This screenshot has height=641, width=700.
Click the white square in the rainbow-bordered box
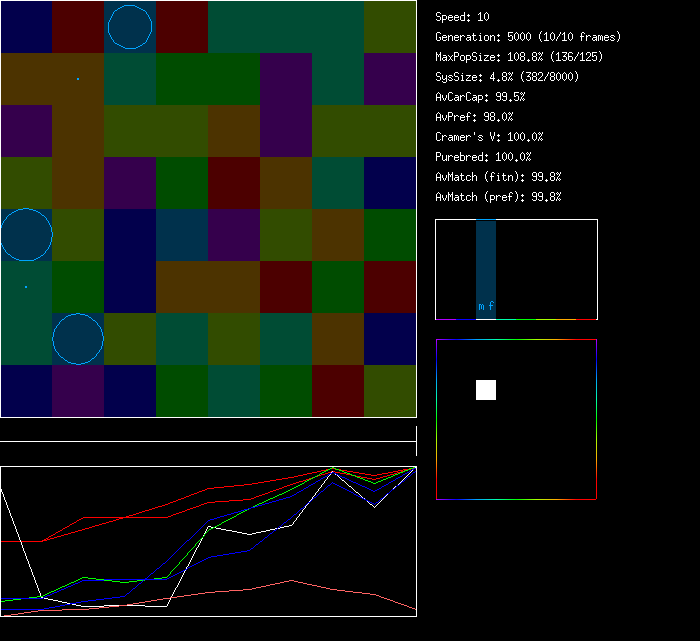point(486,390)
